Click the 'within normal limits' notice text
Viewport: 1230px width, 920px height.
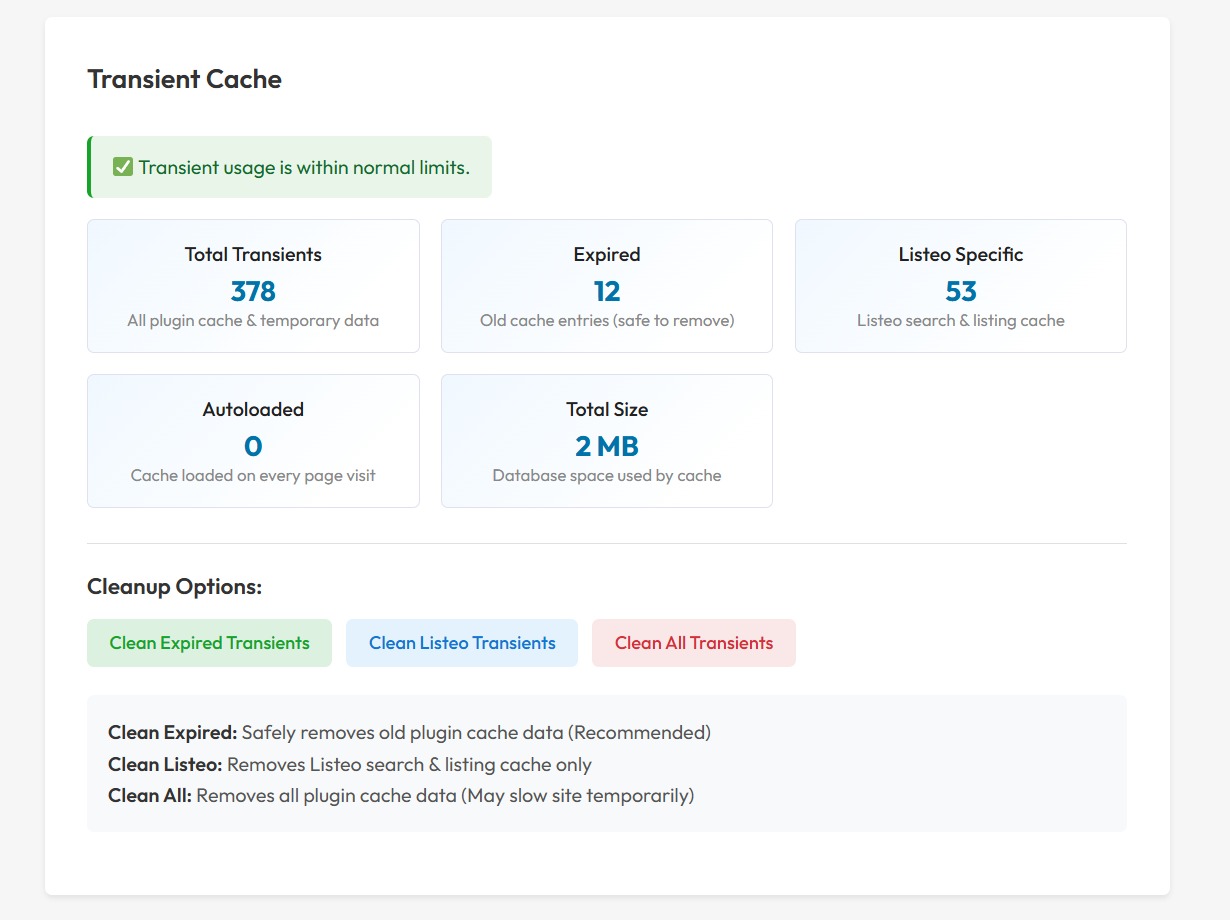pos(304,167)
